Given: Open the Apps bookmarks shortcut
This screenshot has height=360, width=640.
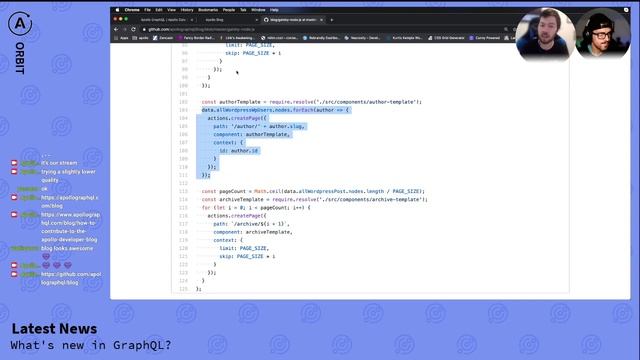Looking at the screenshot, I should point(121,38).
